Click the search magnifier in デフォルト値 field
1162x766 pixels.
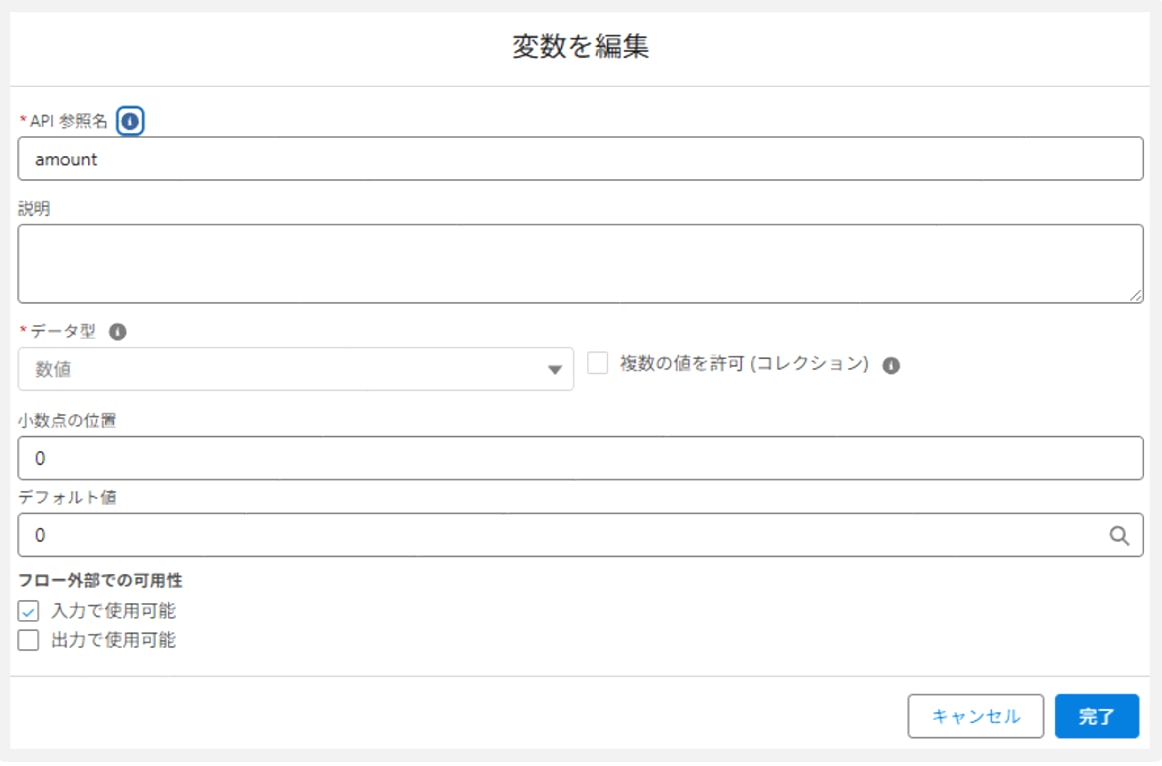point(1119,535)
